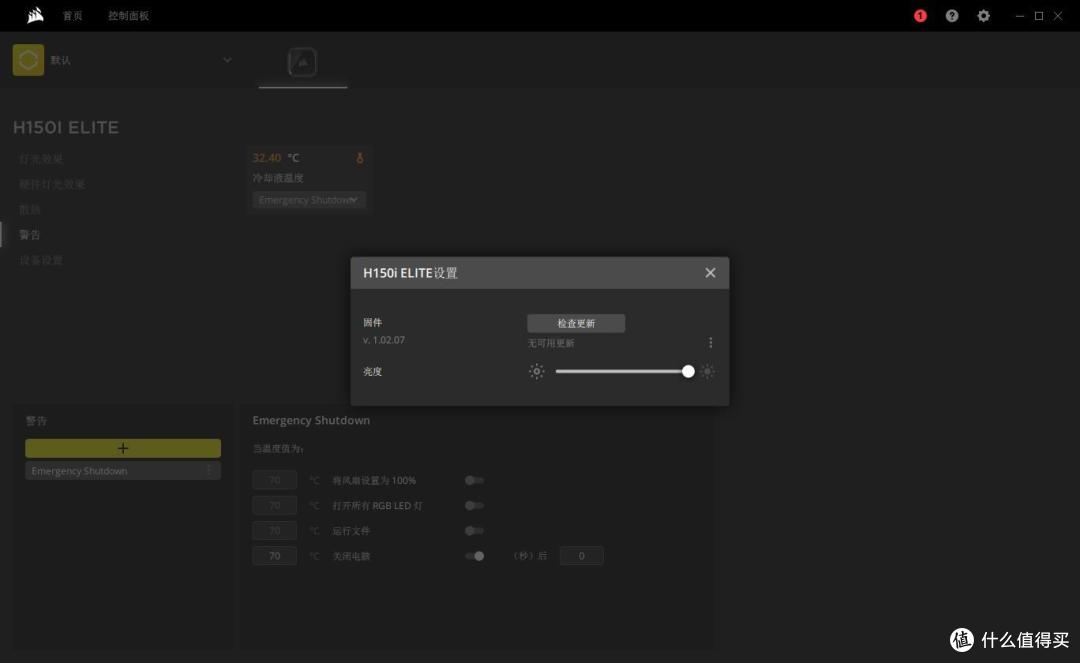Select the Emergency Shutdown alert entry
The image size is (1080, 663).
(123, 471)
